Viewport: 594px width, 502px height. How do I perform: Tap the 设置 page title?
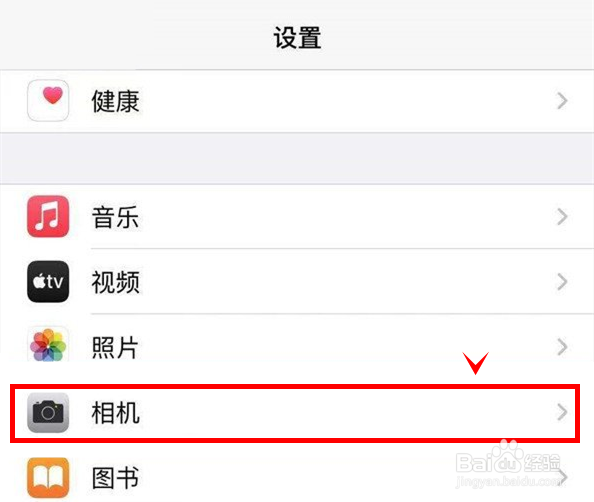click(297, 38)
